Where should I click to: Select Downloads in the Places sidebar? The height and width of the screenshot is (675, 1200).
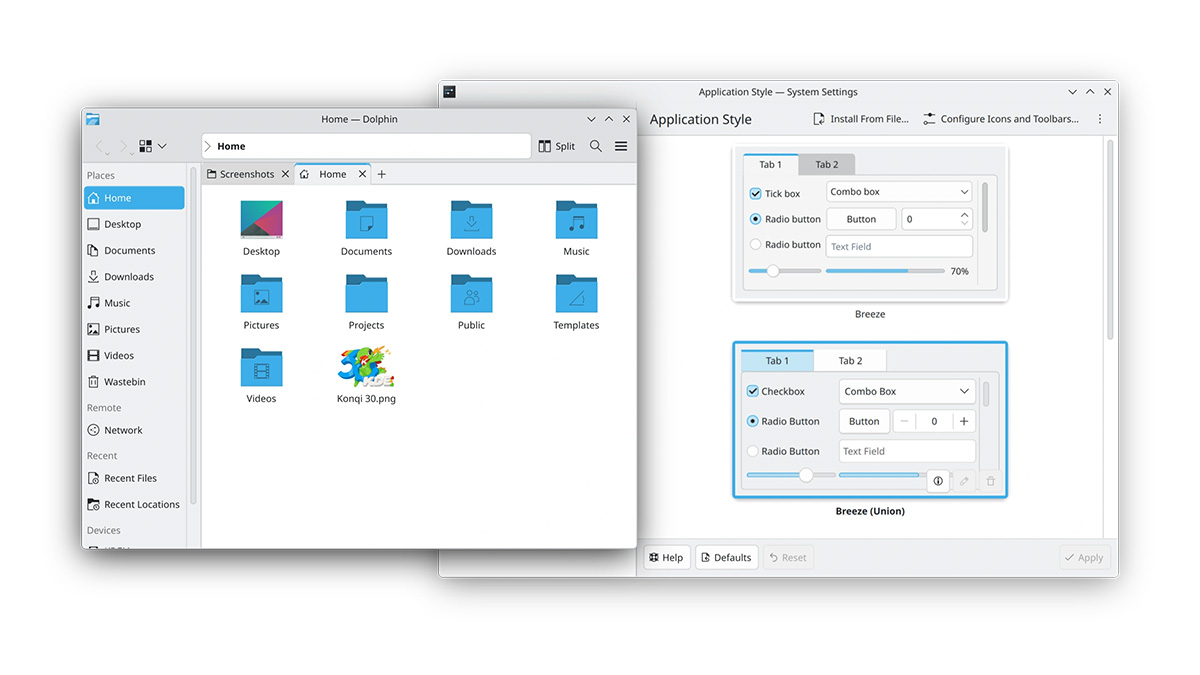(134, 276)
